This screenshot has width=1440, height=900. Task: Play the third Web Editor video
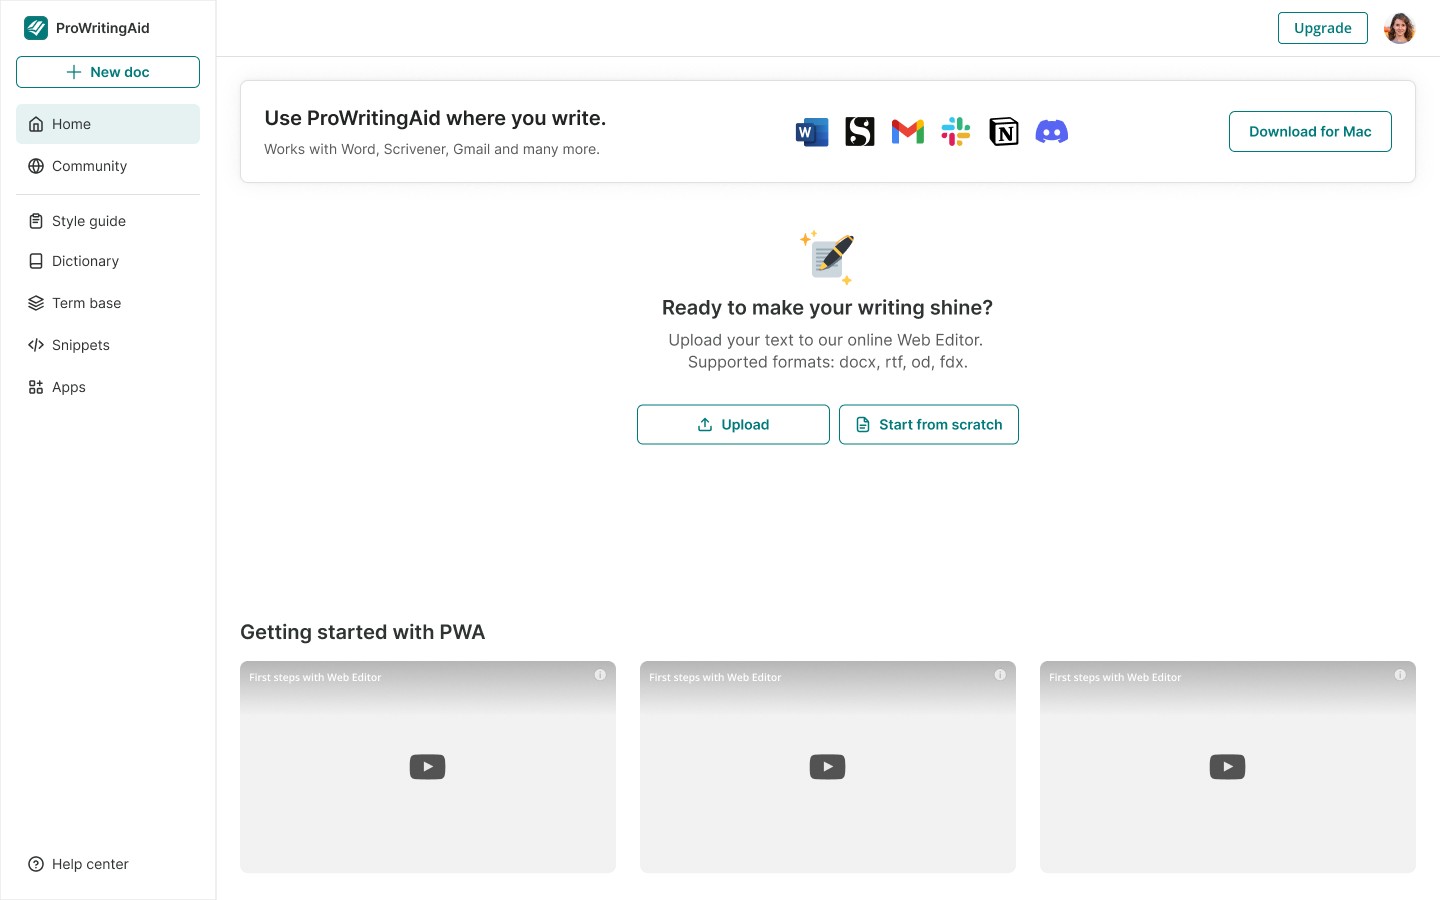pos(1227,767)
